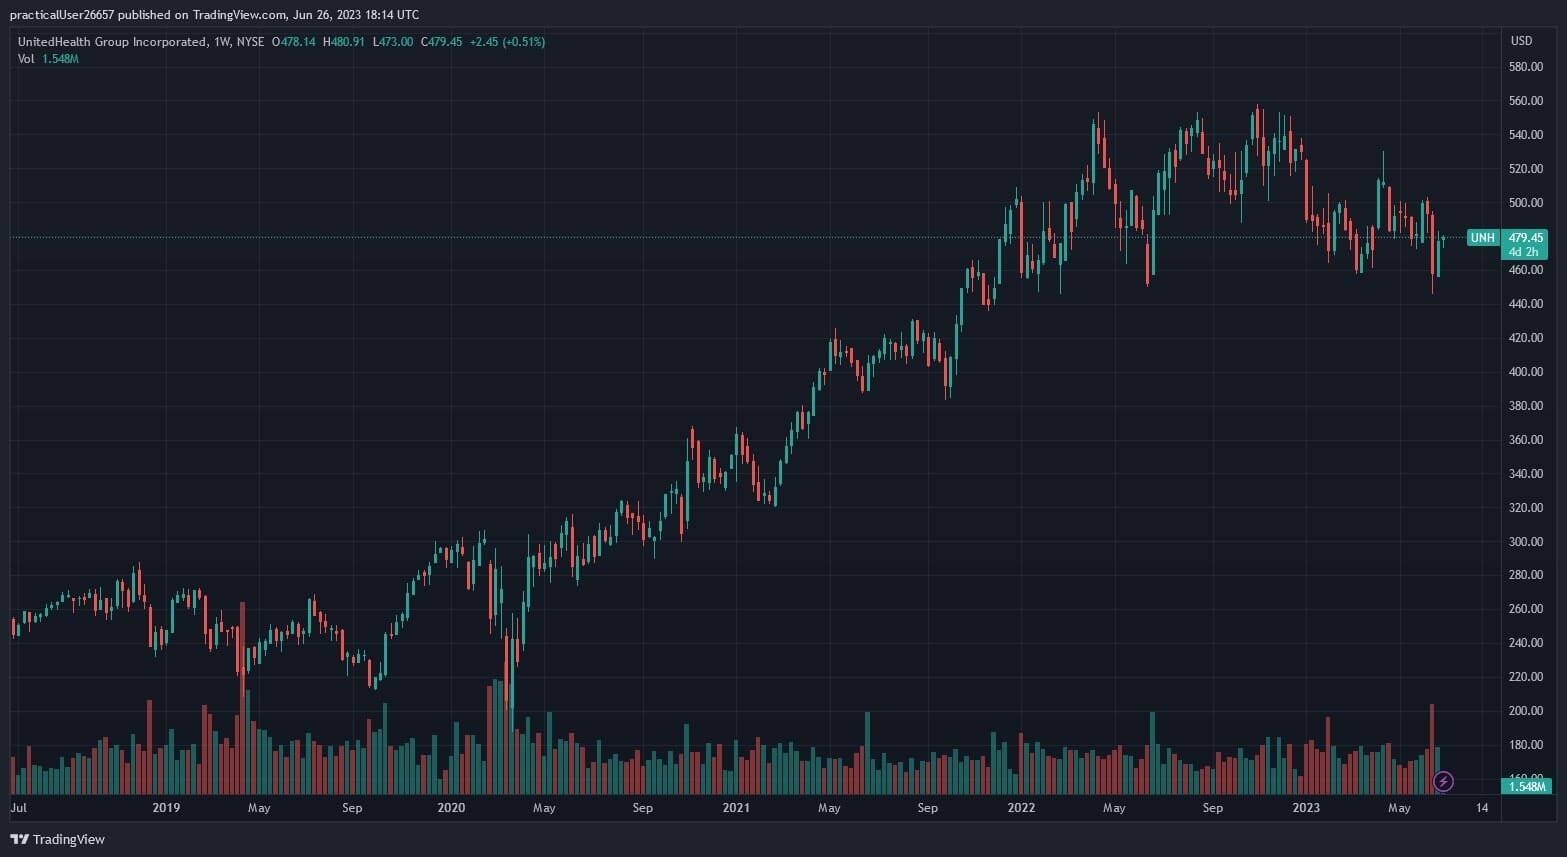The height and width of the screenshot is (857, 1567).
Task: Click the 400.00 price scale label
Action: [1525, 372]
